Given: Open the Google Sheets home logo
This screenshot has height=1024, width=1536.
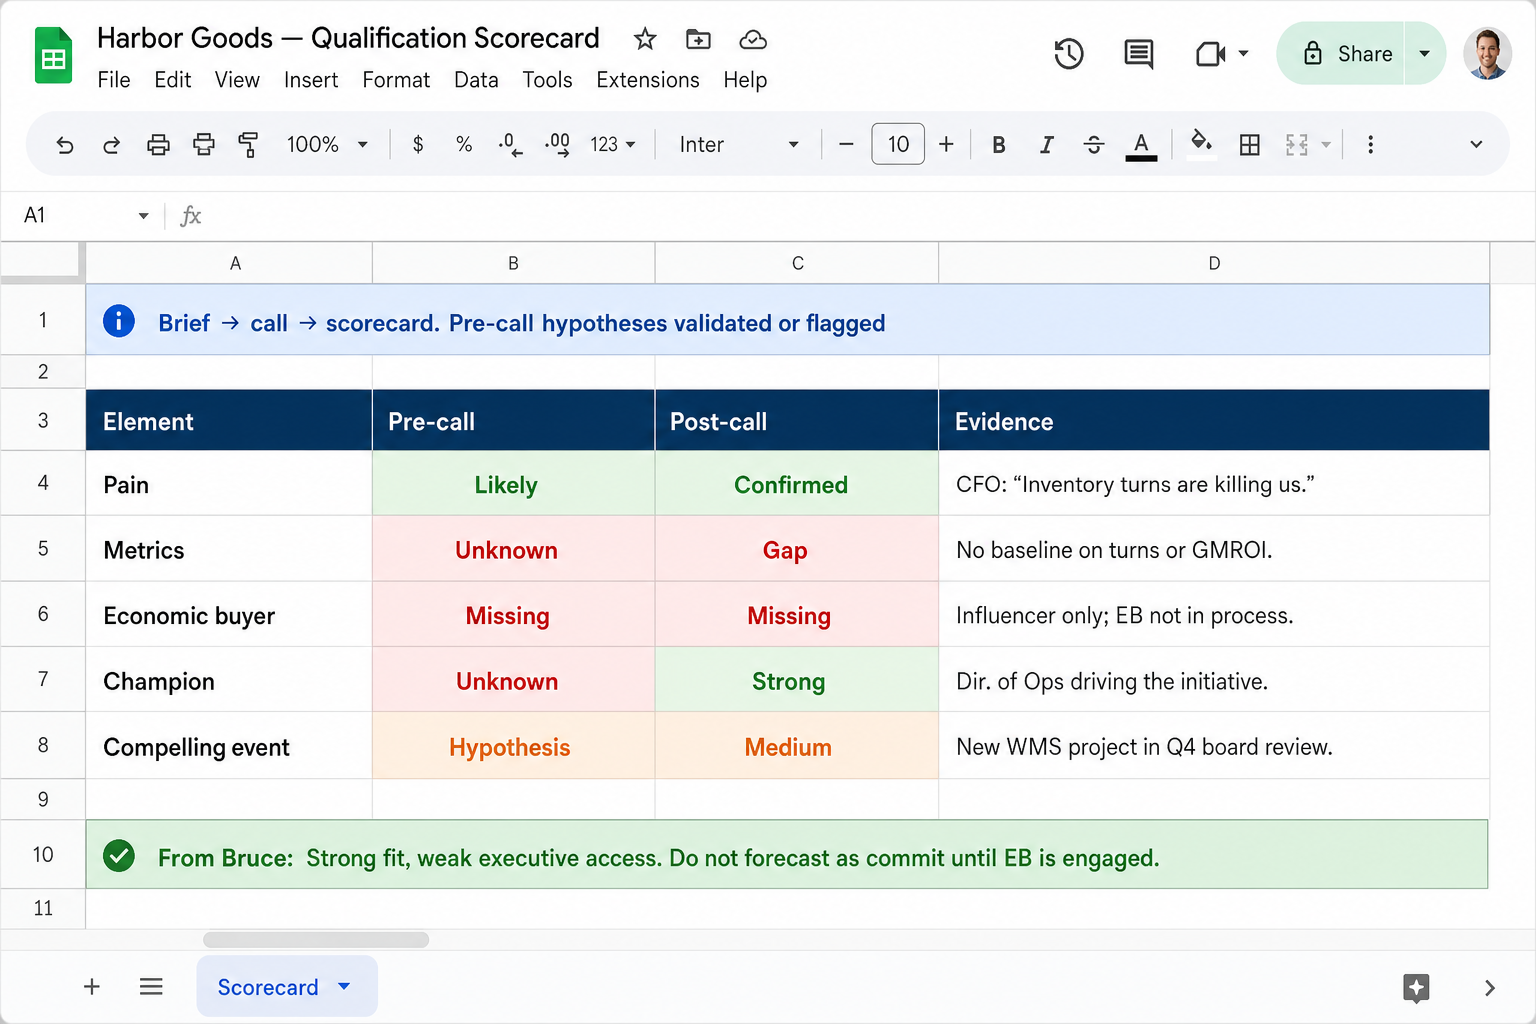Looking at the screenshot, I should pyautogui.click(x=53, y=56).
